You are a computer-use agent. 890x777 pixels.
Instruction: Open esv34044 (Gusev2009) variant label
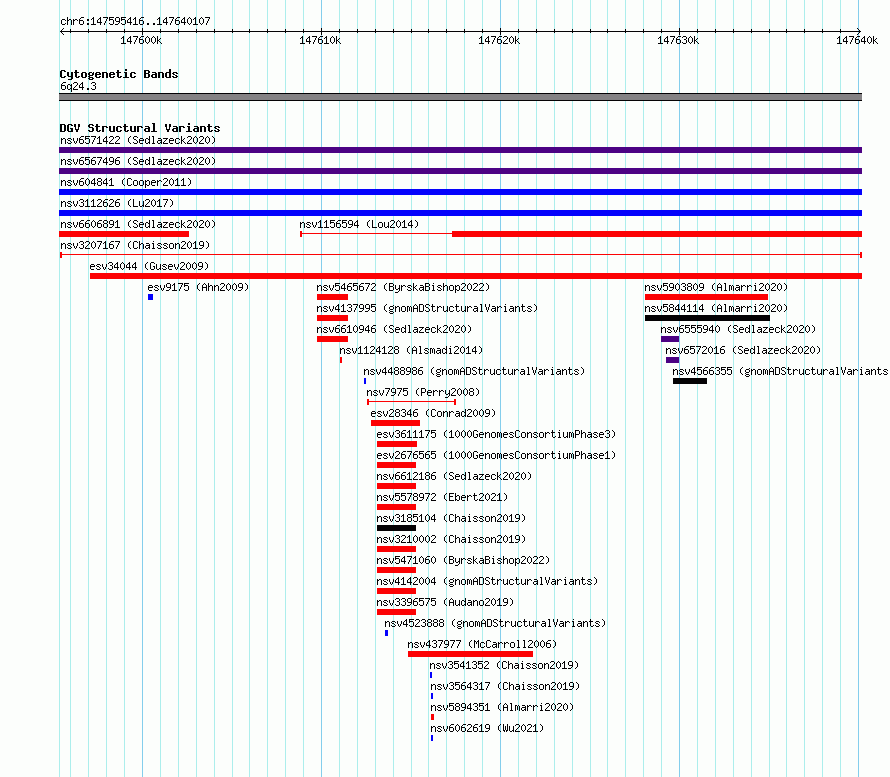tap(149, 266)
